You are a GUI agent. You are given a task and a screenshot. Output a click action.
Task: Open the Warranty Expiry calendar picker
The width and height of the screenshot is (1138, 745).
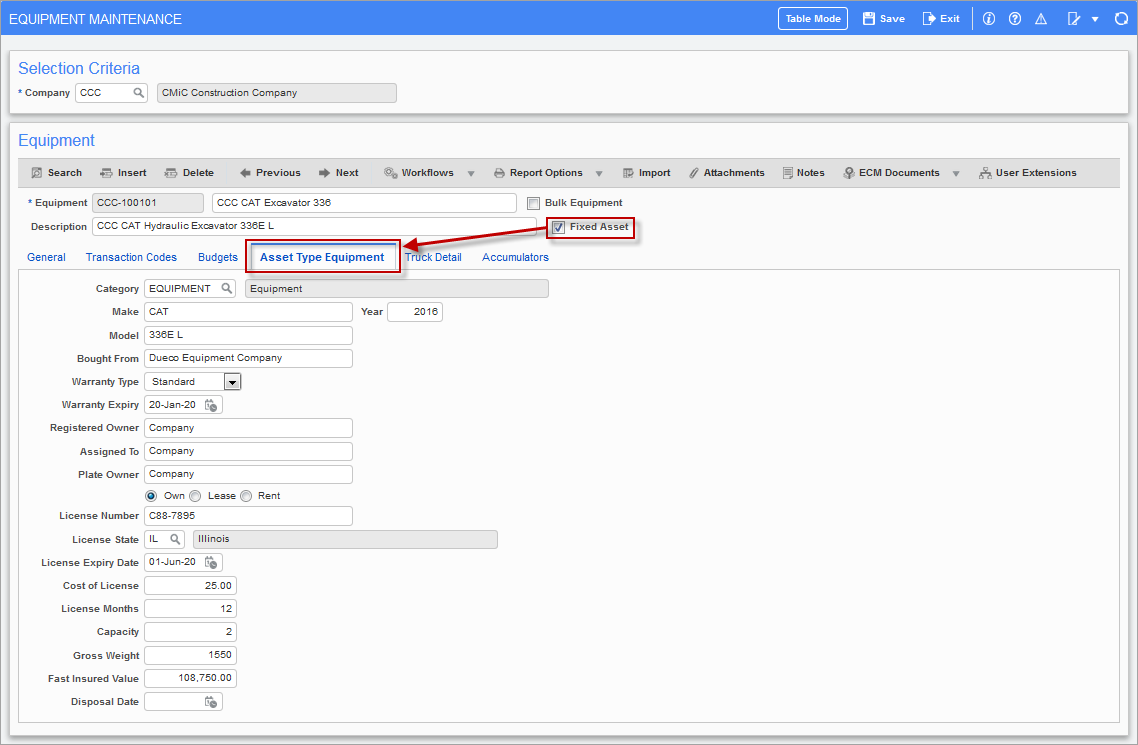click(211, 405)
